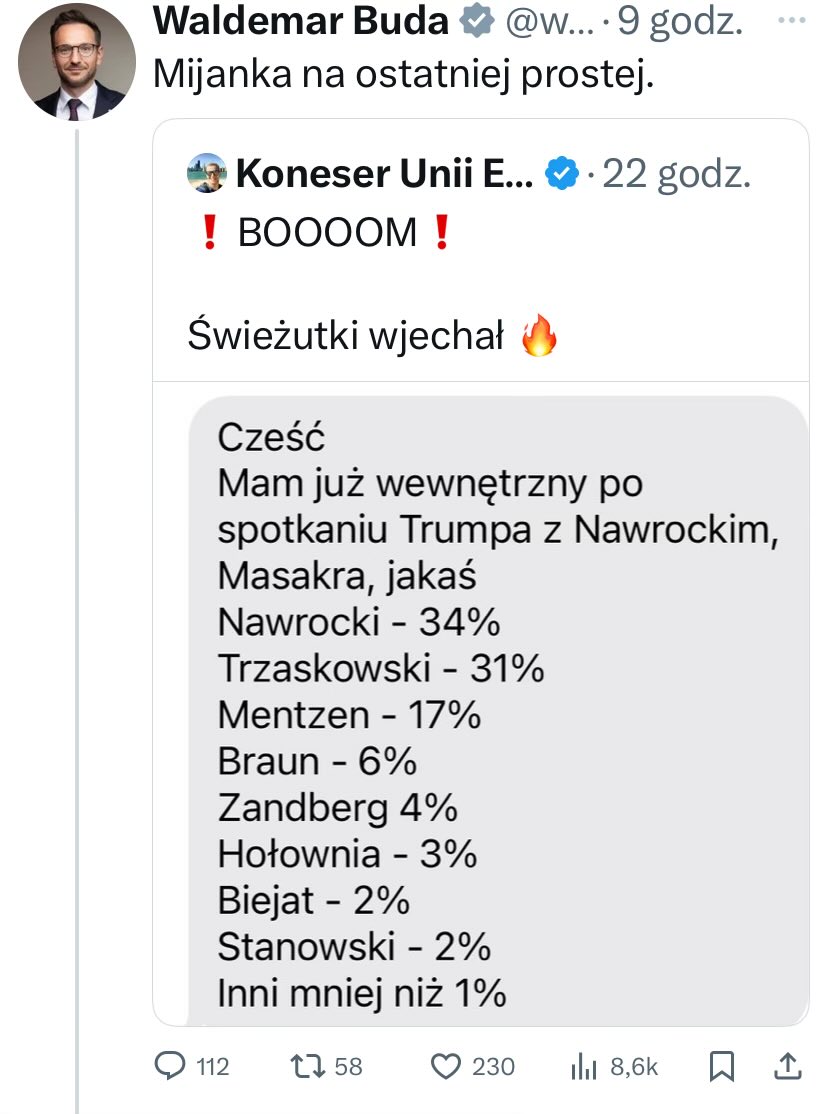The image size is (828, 1114).
Task: Open Waldemar Buda's profile picture
Action: (x=77, y=61)
